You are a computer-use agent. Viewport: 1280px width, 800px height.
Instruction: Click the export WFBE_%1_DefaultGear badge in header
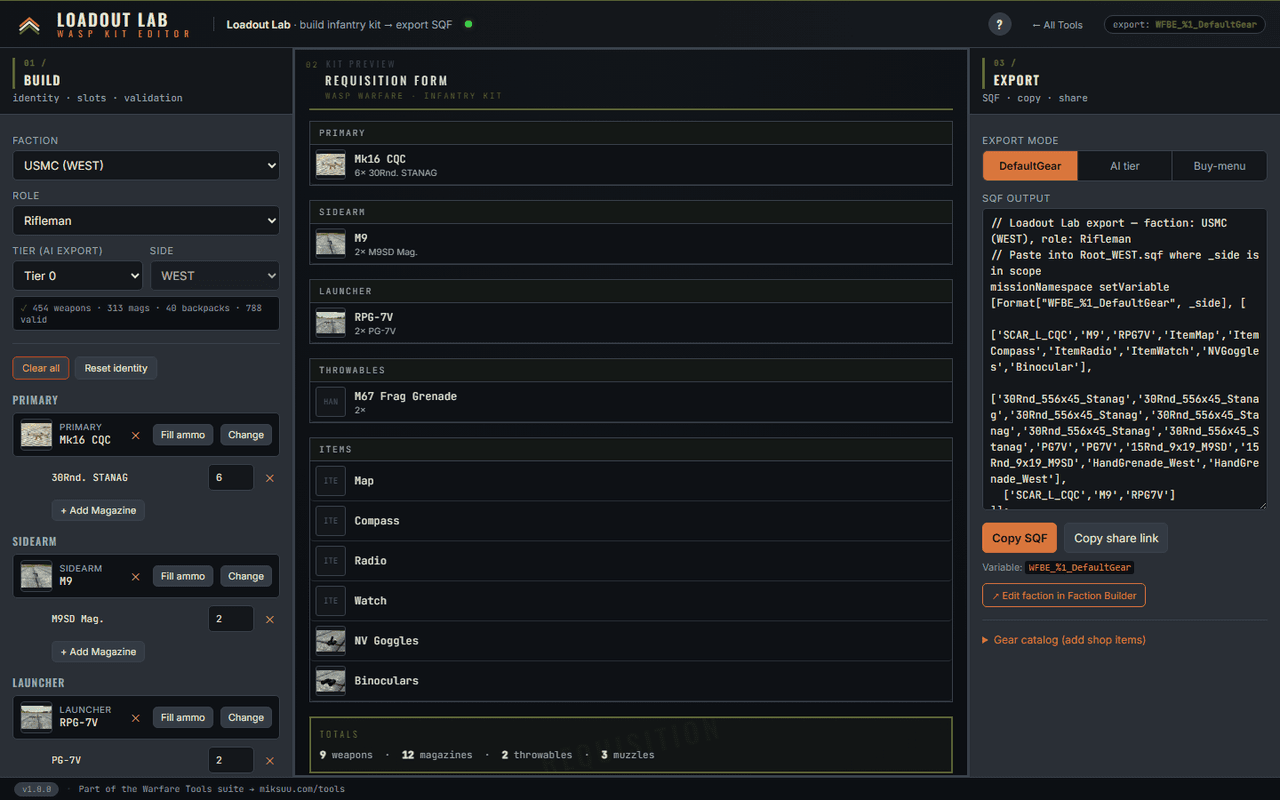pos(1185,24)
